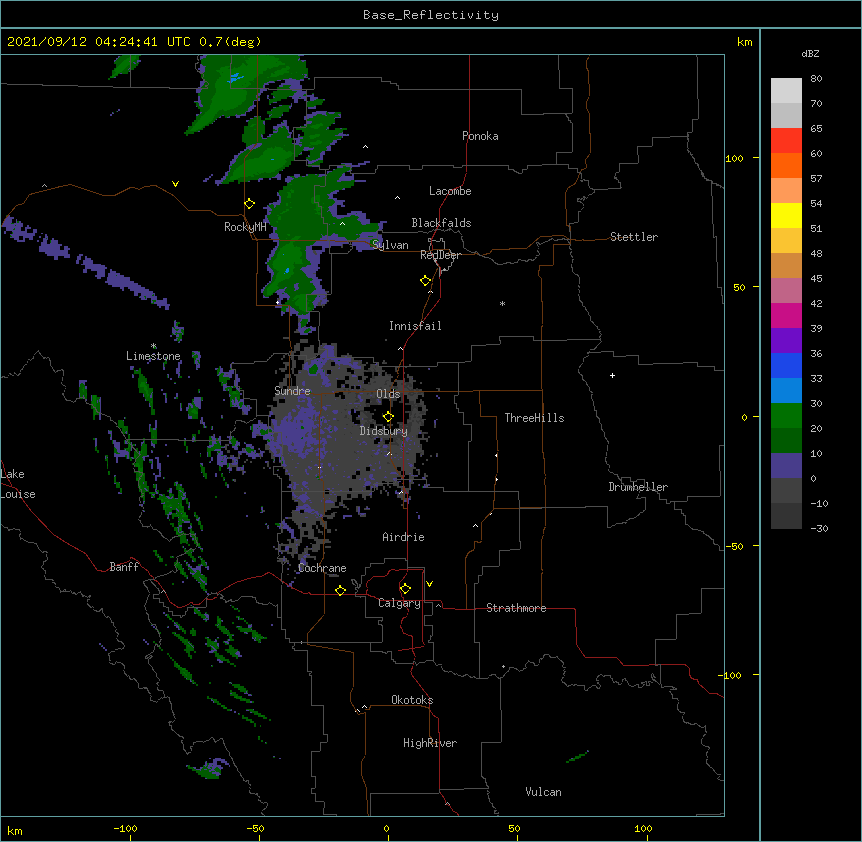Select the Lake Louise label
862x842 pixels.
(18, 484)
